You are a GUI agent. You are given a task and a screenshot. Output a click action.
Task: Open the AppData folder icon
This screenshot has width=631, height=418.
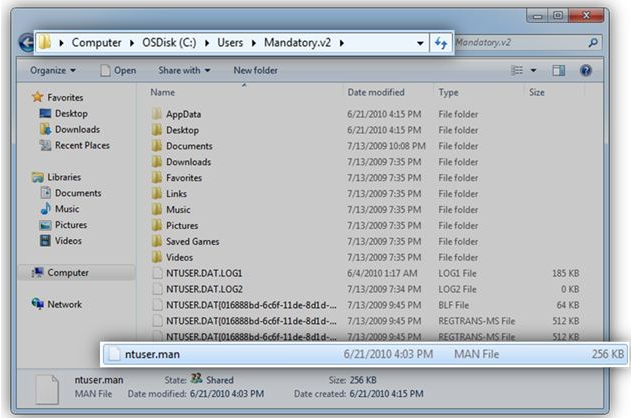(x=156, y=114)
